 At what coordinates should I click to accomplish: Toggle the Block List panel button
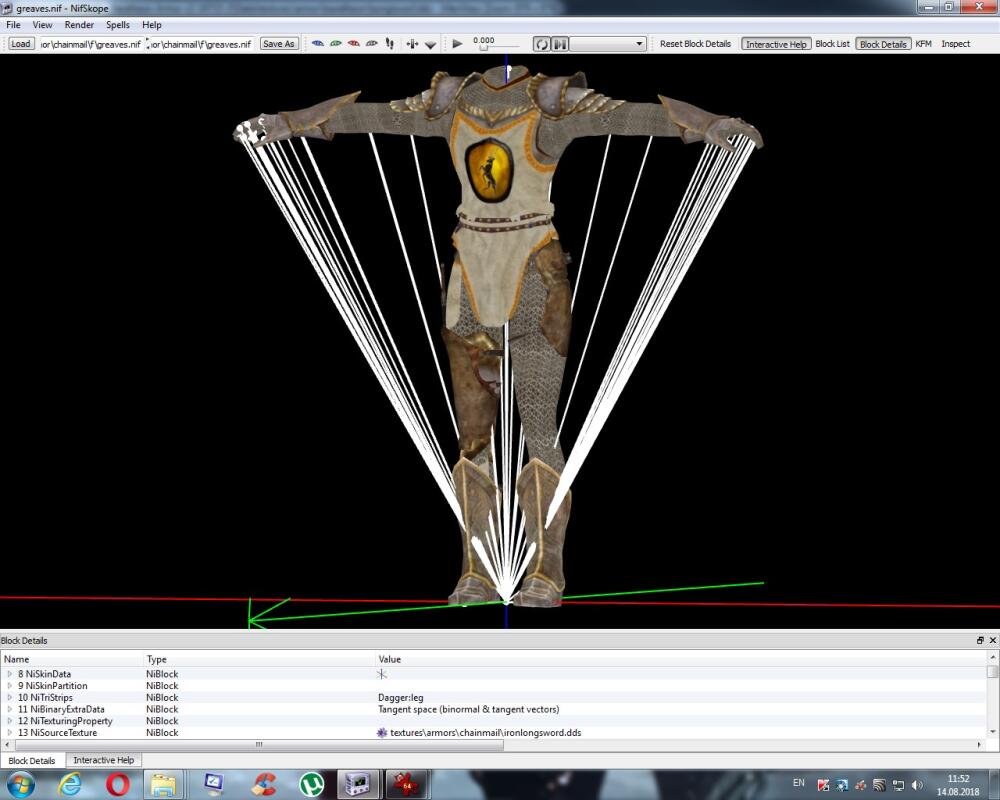(x=832, y=44)
